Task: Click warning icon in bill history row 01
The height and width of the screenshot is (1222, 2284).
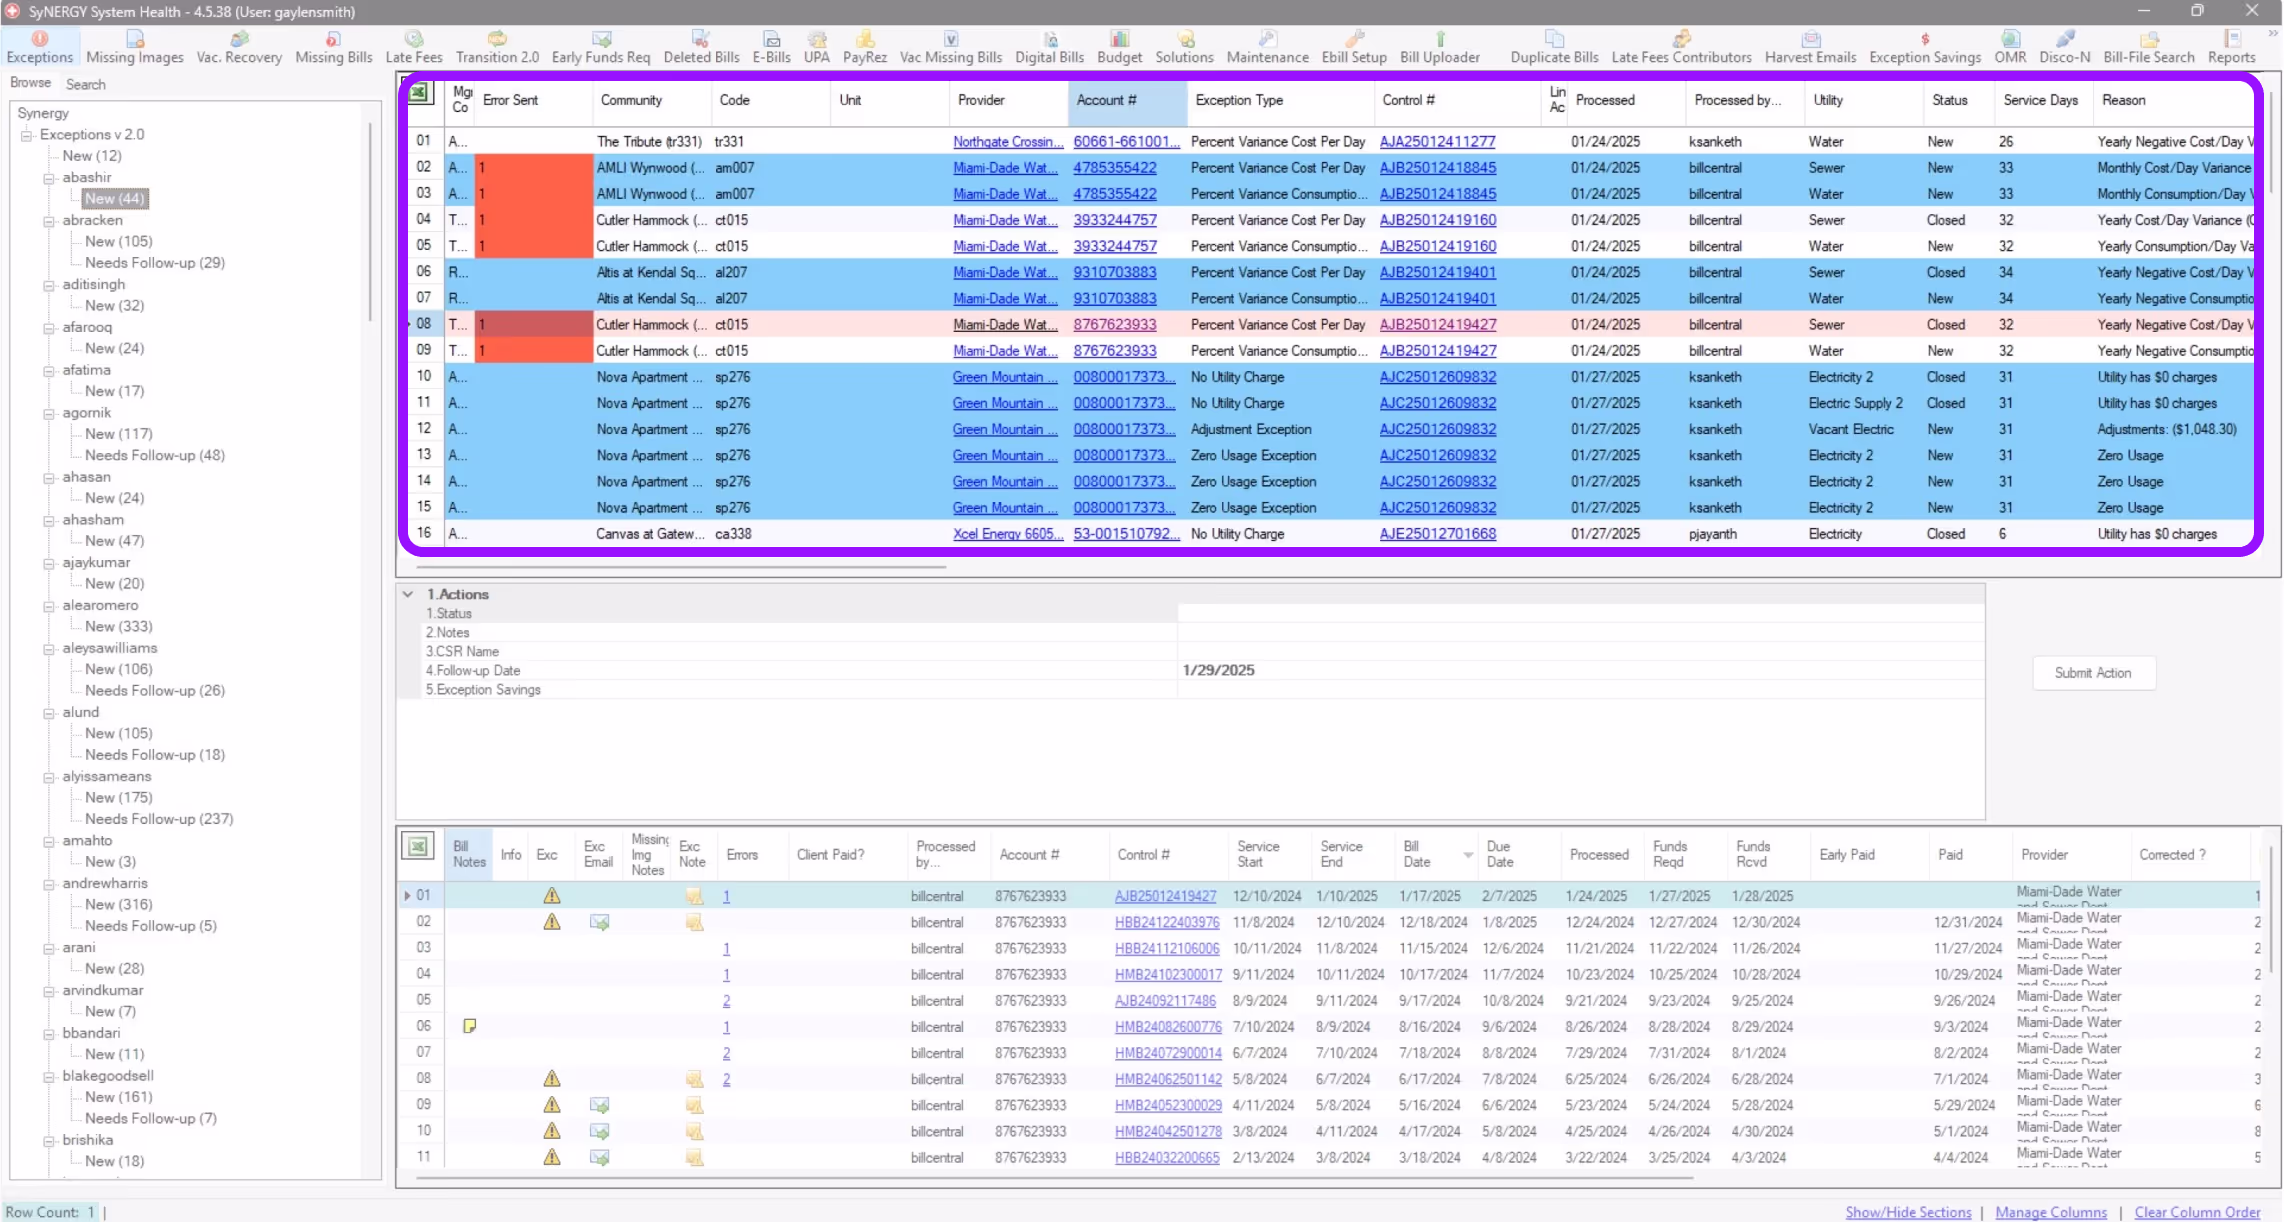Action: (x=551, y=896)
